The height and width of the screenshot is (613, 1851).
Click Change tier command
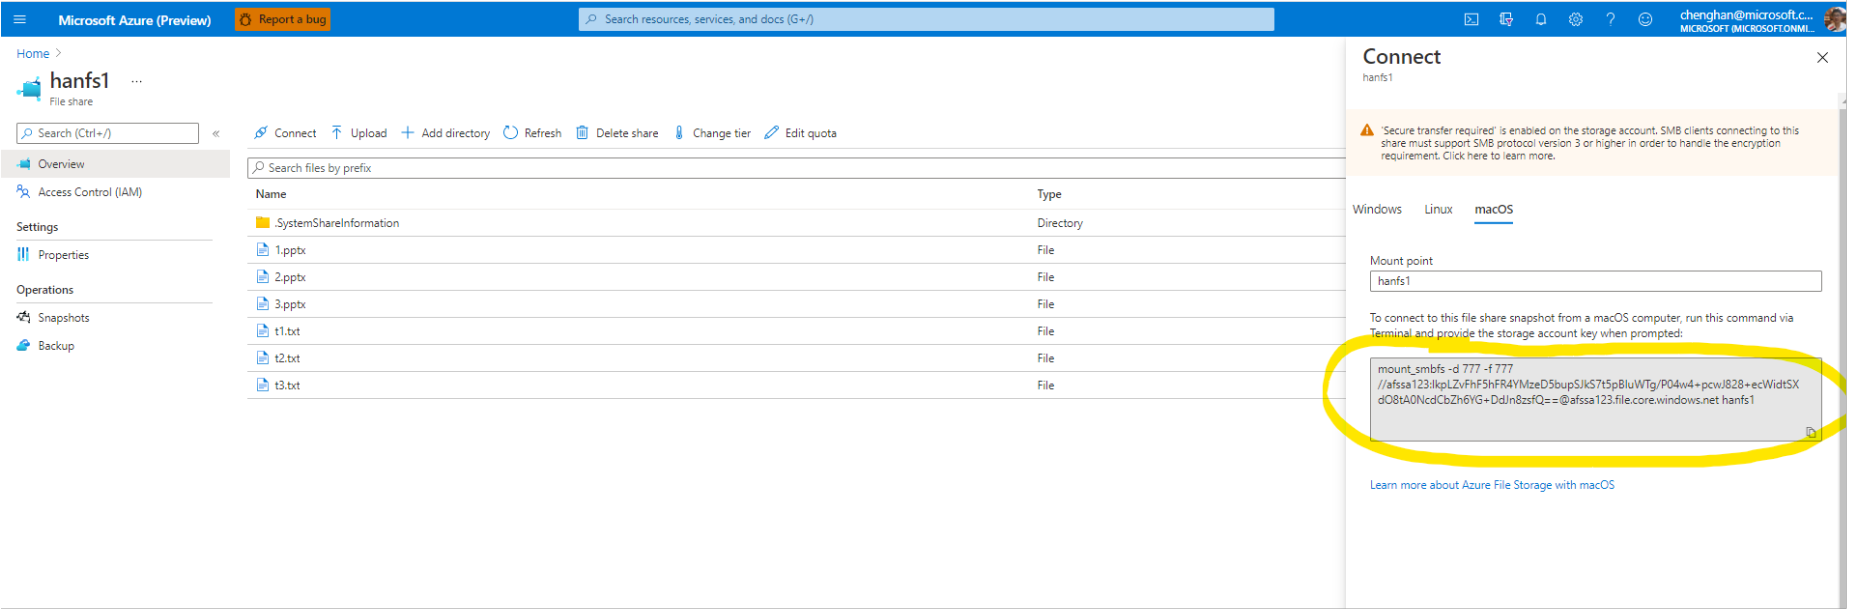712,133
